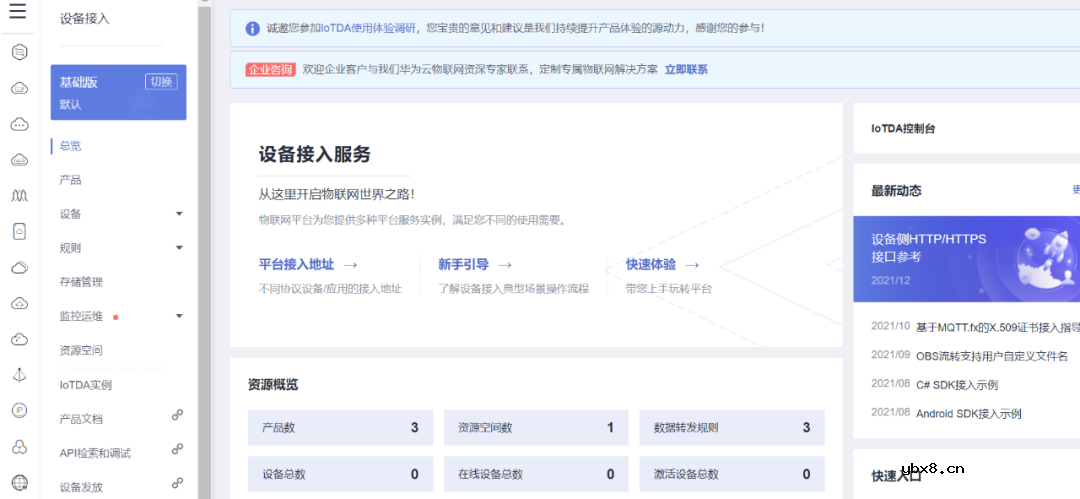
Task: Click the sailboat-shaped icon in the service sidebar
Action: click(x=20, y=375)
